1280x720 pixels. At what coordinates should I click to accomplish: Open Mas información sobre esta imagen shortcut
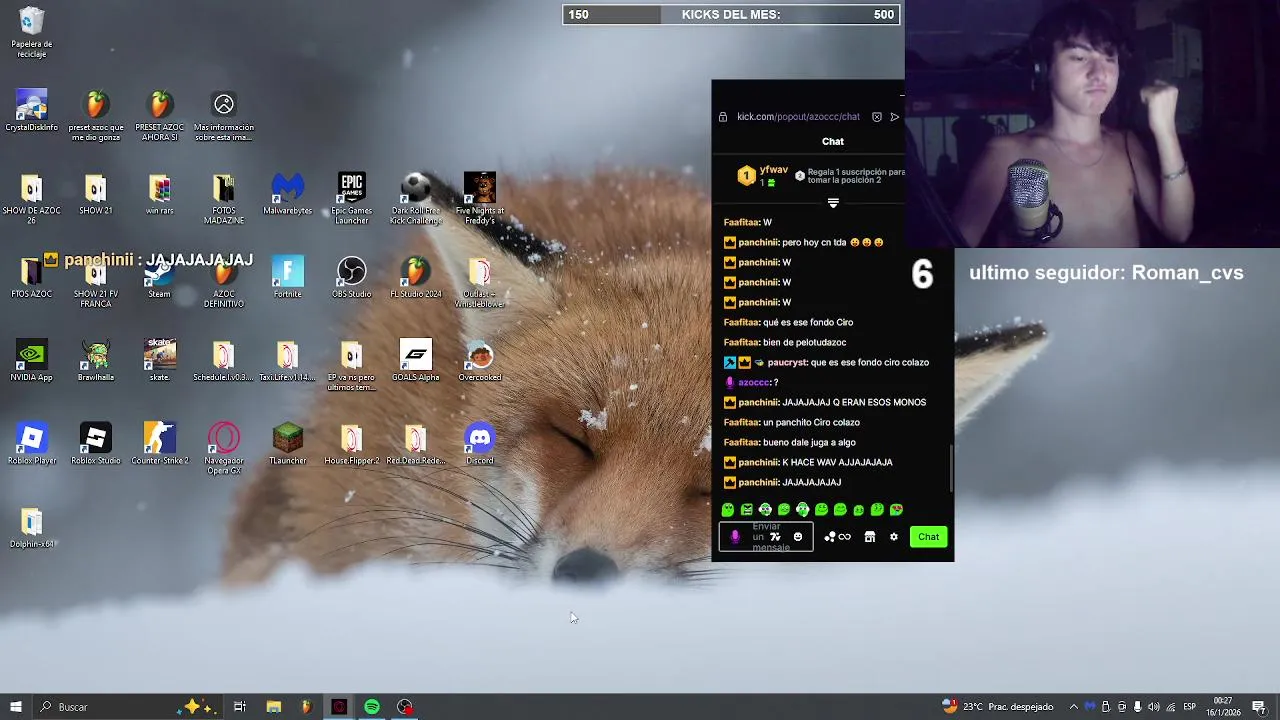[x=224, y=115]
